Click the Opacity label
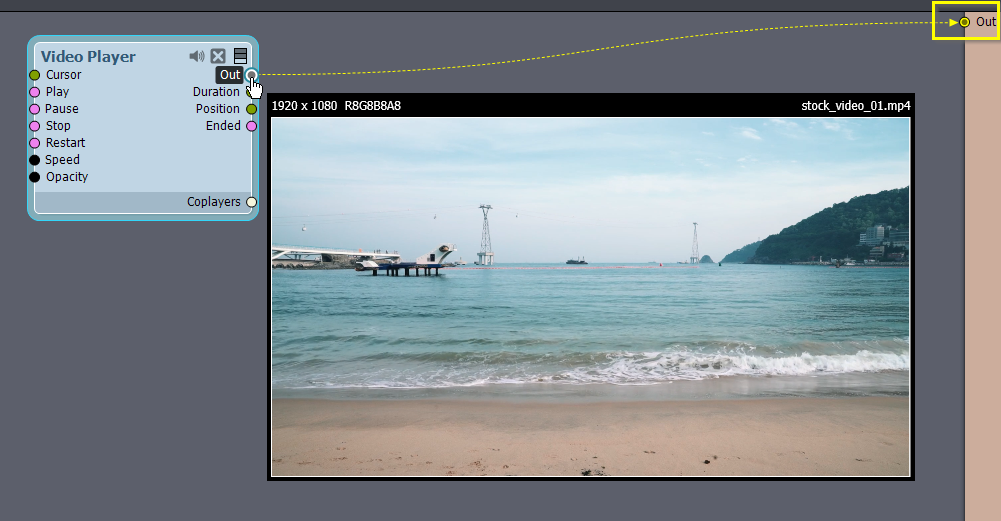The height and width of the screenshot is (521, 1001). coord(66,177)
